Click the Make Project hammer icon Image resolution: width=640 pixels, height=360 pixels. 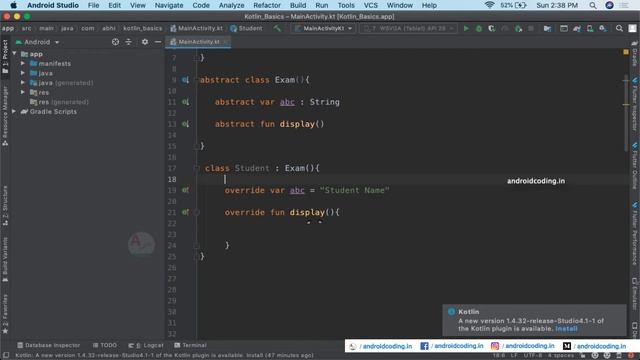click(x=277, y=29)
